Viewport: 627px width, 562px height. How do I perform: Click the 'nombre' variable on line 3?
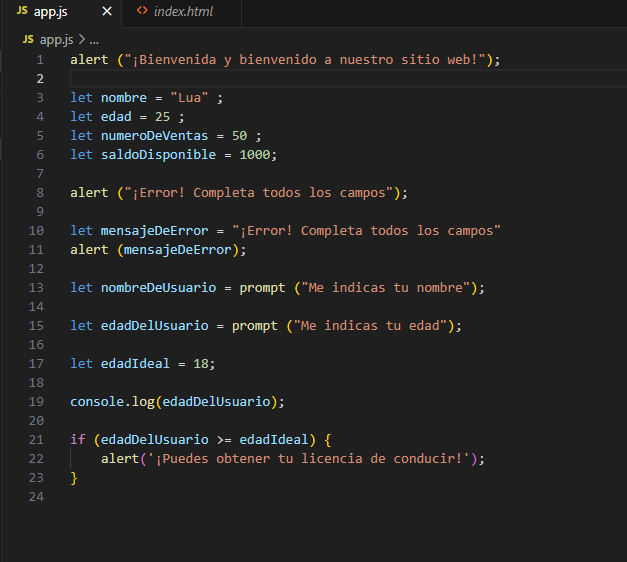point(124,98)
